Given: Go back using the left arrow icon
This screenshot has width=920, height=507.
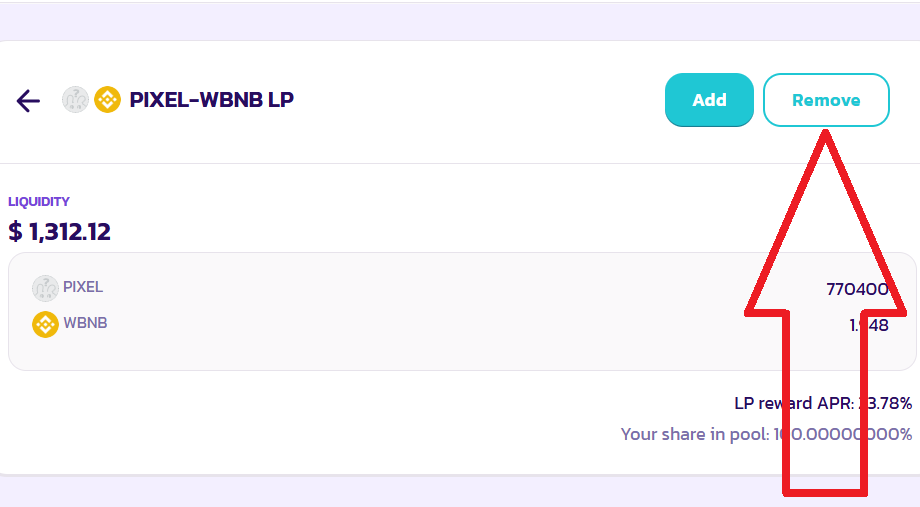Looking at the screenshot, I should tap(28, 100).
